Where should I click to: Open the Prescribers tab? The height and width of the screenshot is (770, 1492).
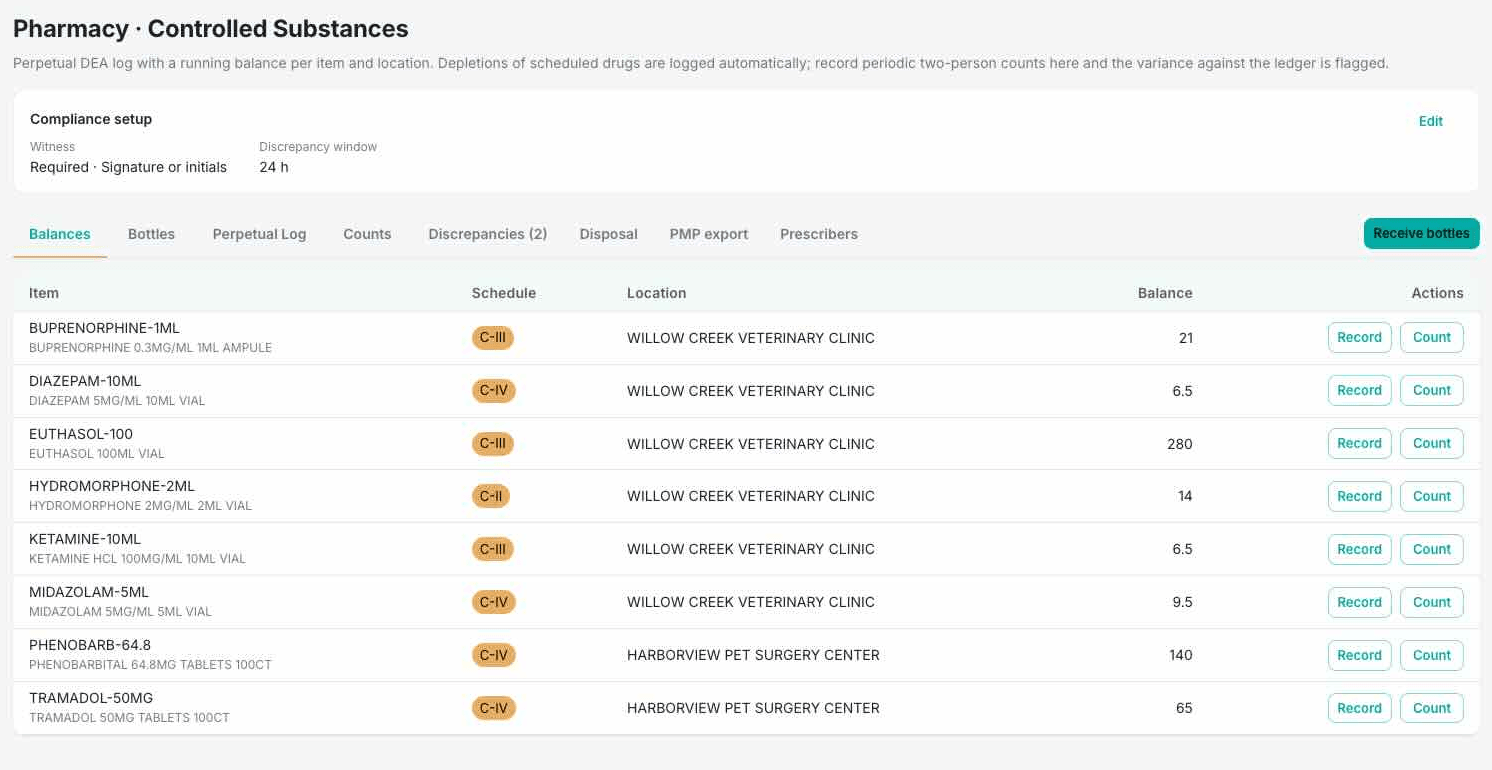tap(819, 234)
